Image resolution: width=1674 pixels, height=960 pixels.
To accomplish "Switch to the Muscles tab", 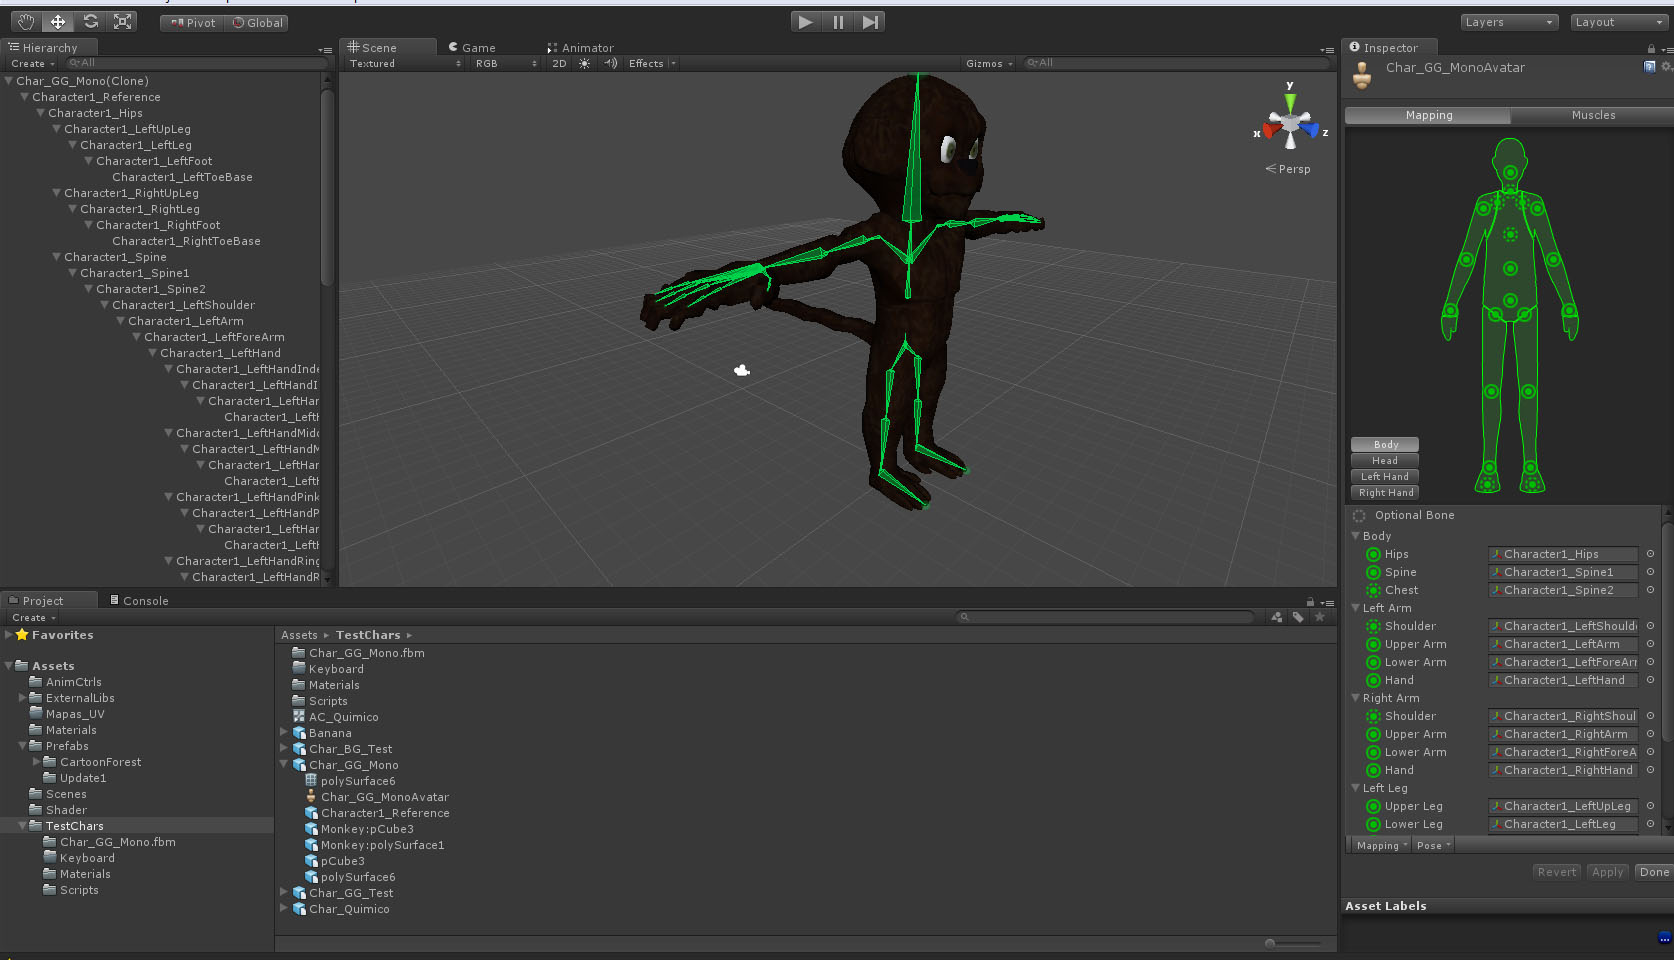I will (x=1592, y=115).
